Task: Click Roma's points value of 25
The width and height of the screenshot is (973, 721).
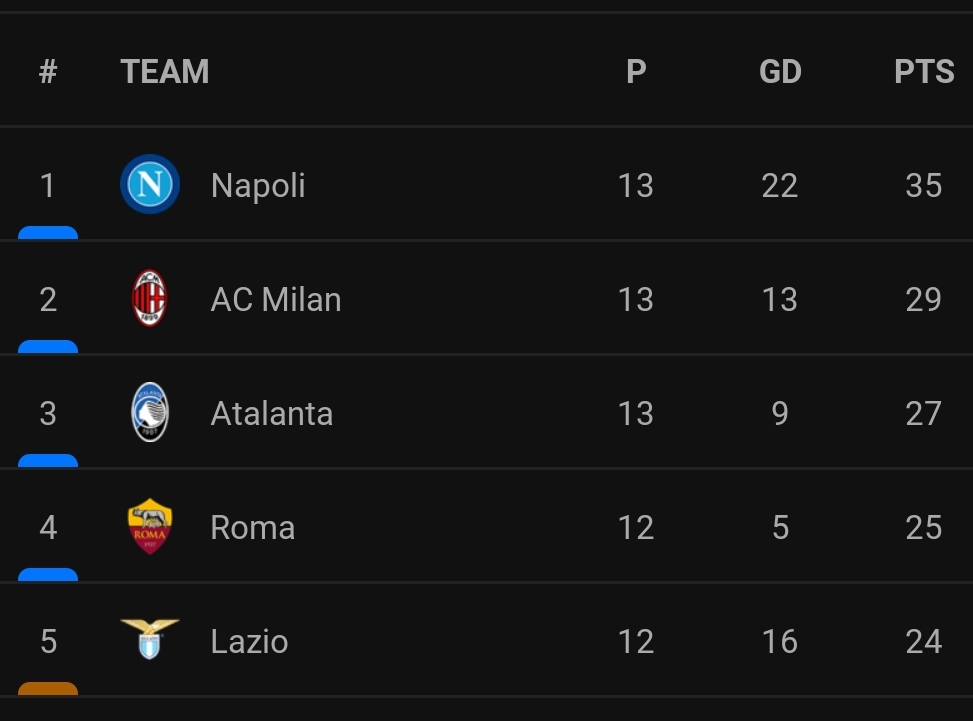Action: pyautogui.click(x=921, y=527)
